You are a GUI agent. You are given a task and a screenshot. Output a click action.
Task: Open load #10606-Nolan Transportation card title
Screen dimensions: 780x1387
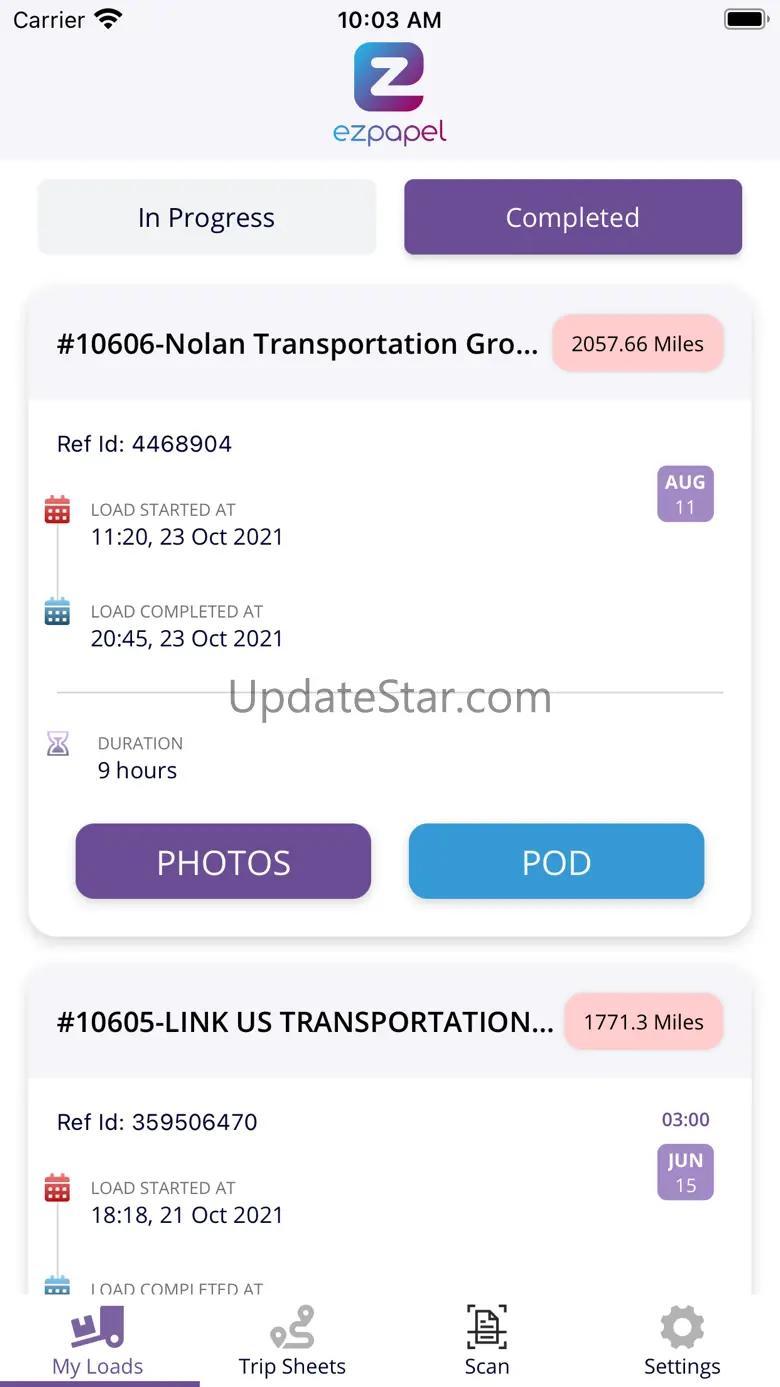298,344
